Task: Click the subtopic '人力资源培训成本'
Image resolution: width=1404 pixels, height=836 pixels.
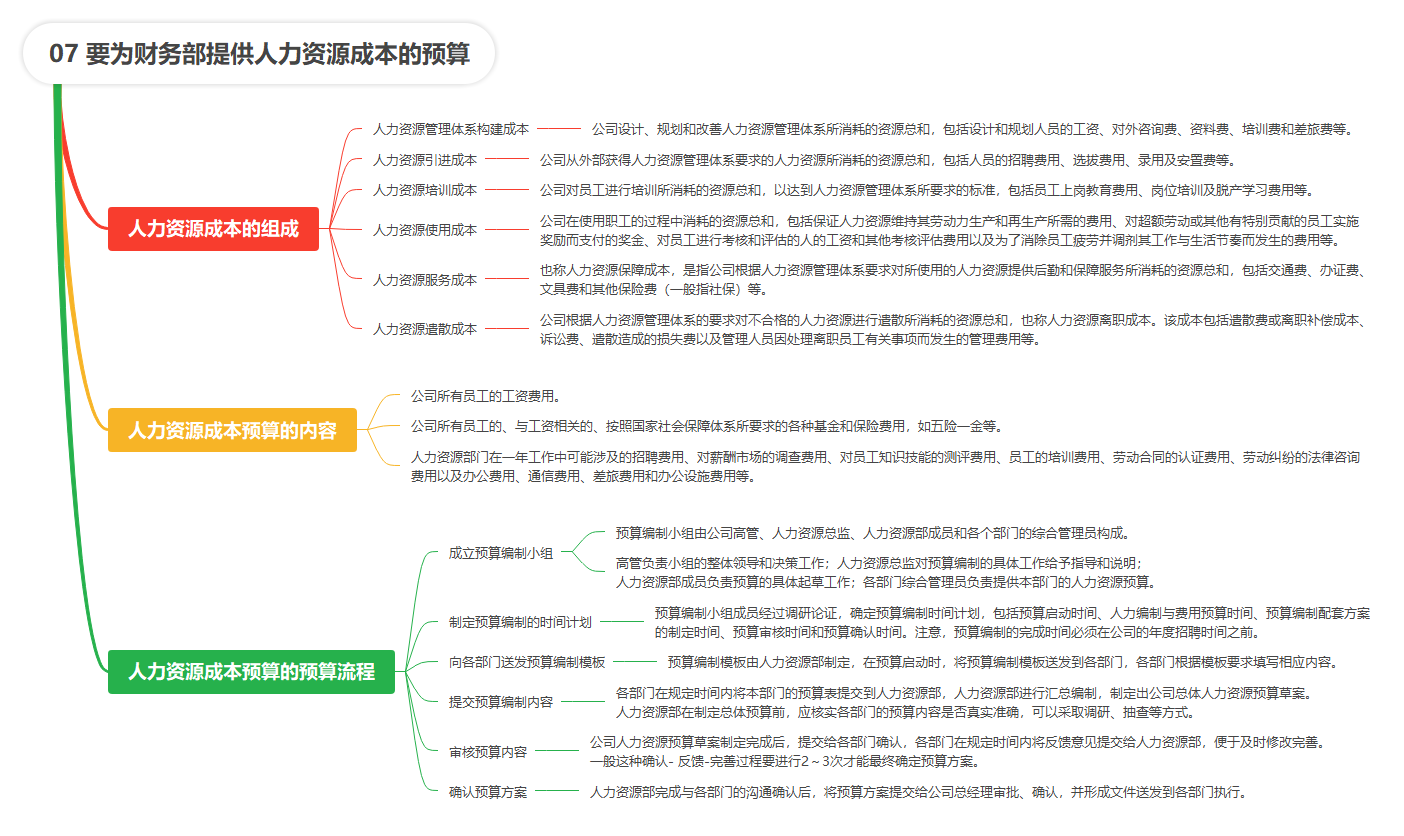Action: coord(424,190)
